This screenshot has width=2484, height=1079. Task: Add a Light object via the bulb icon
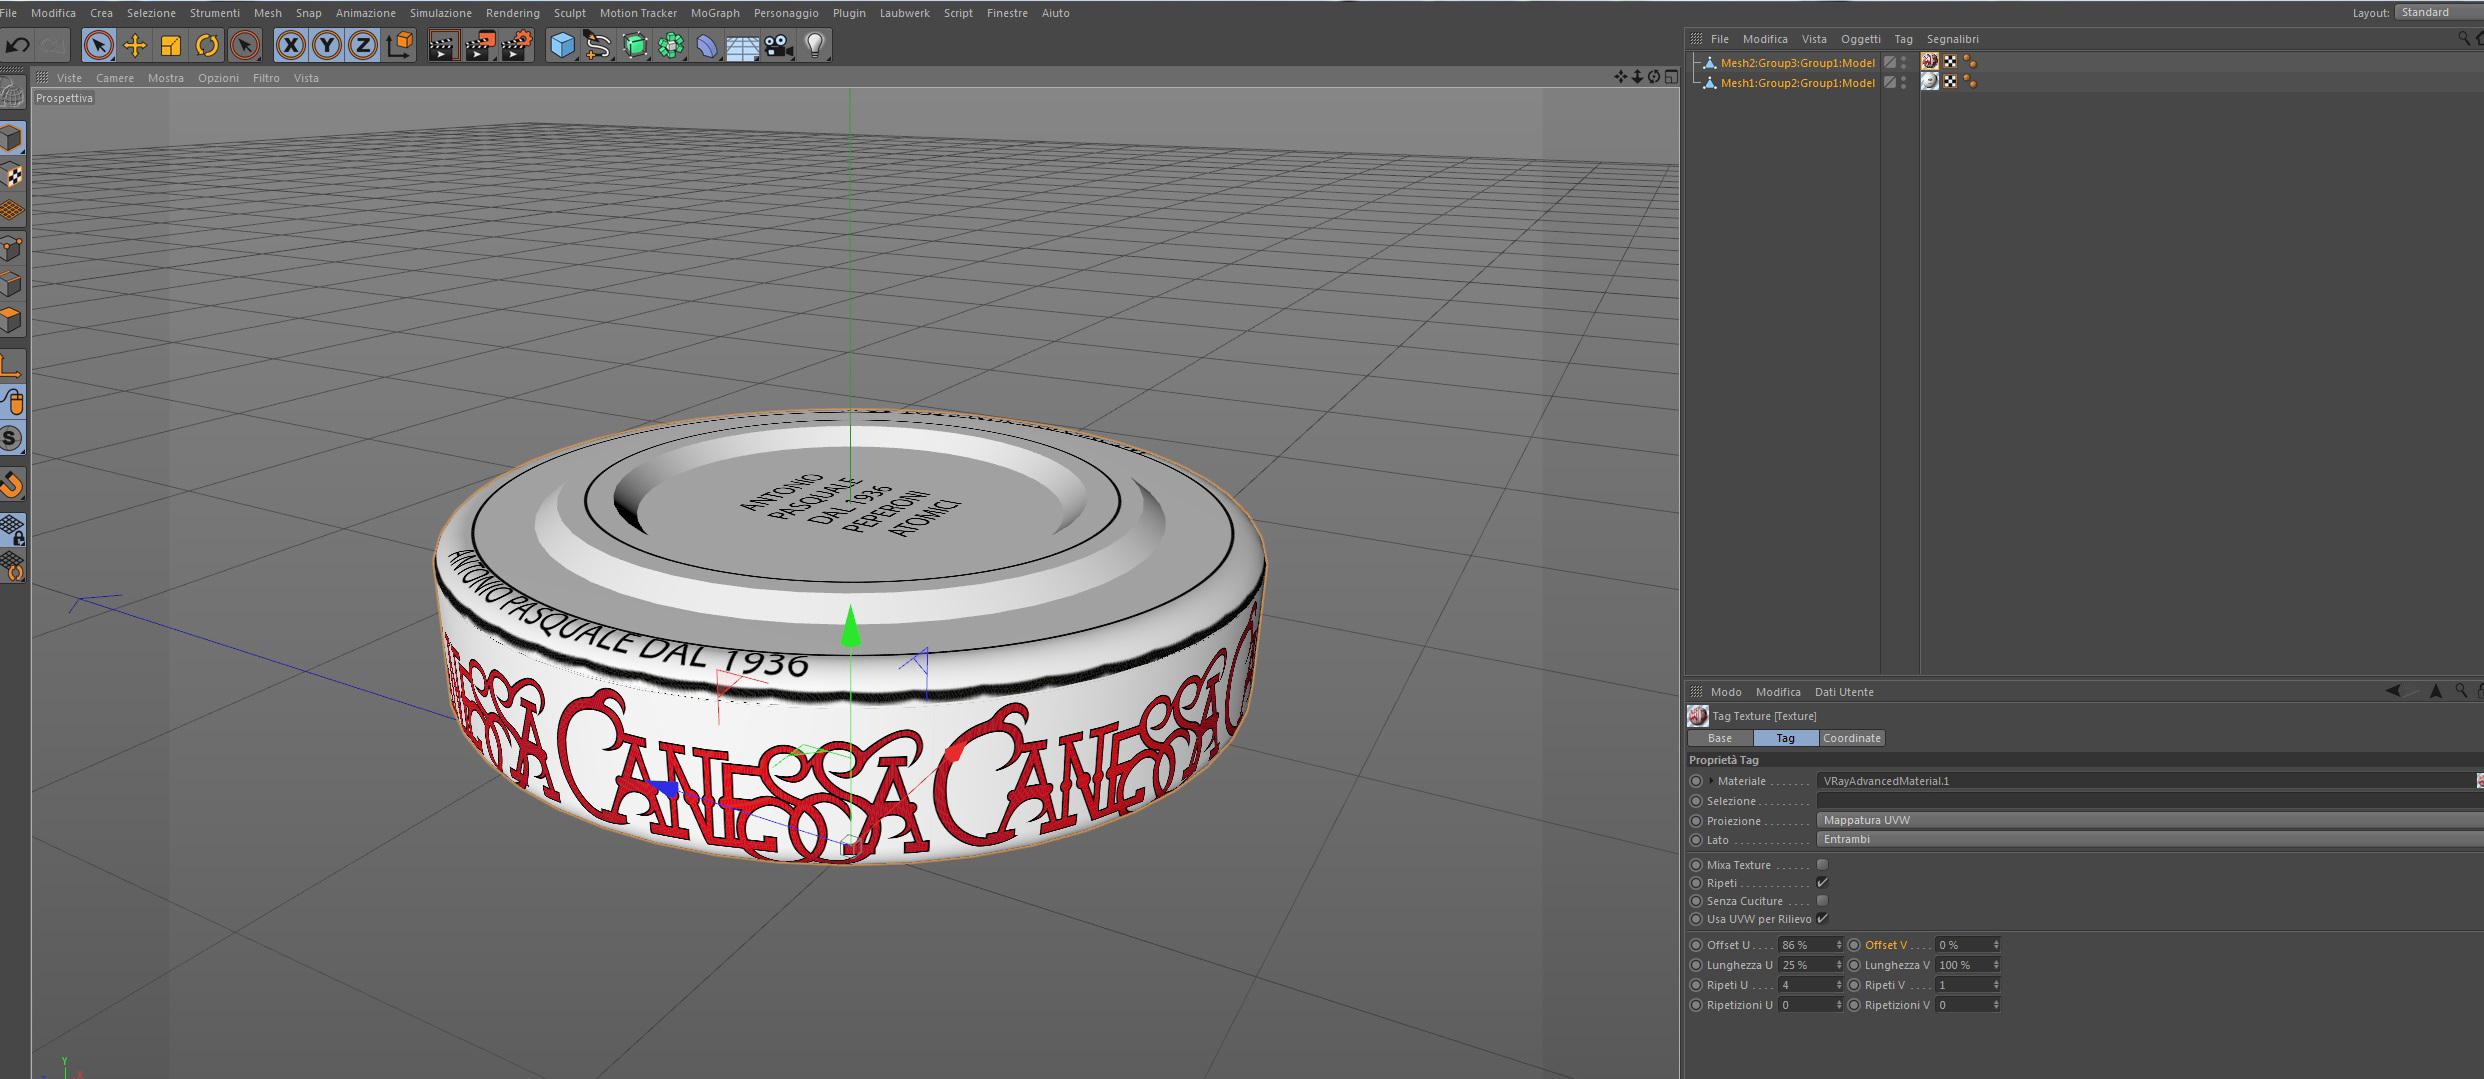[x=815, y=45]
